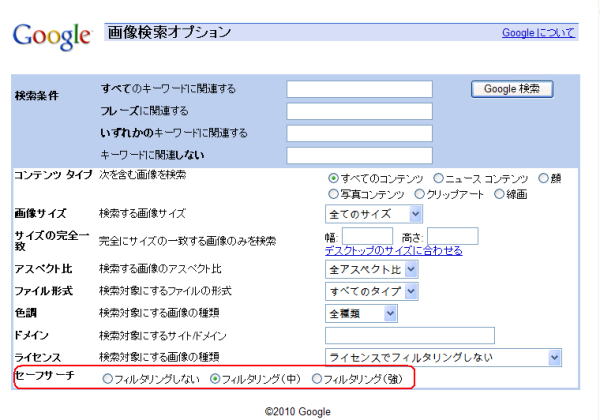Open the 全種類 color dropdown
This screenshot has height=420, width=600.
pyautogui.click(x=361, y=314)
